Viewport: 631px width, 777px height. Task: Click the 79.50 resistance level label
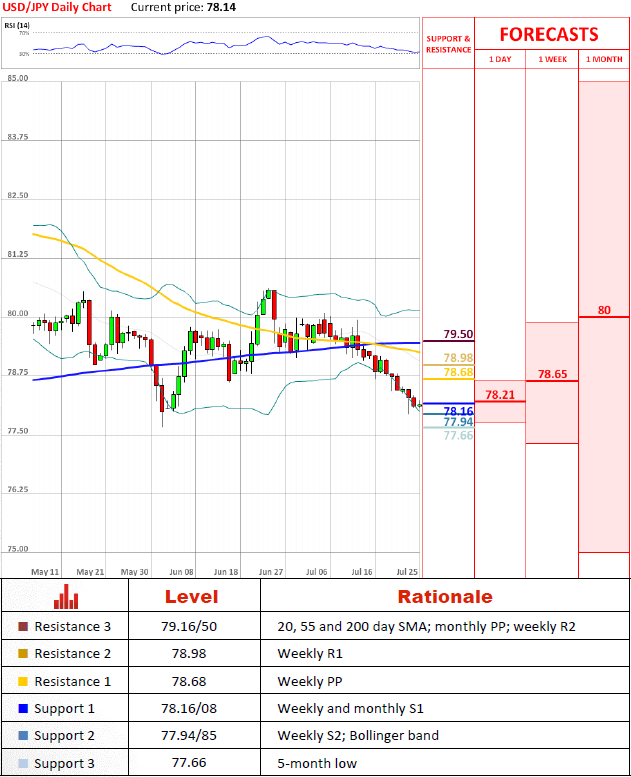[458, 334]
